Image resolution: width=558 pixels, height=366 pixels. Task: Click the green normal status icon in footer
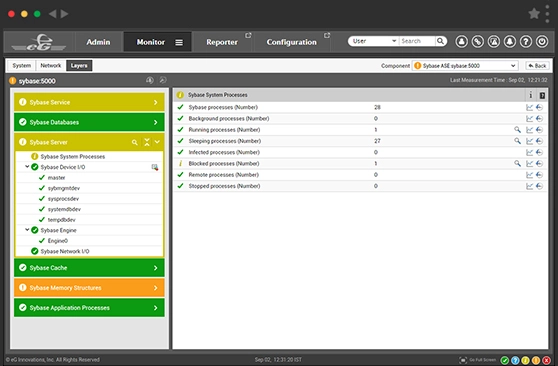click(505, 360)
